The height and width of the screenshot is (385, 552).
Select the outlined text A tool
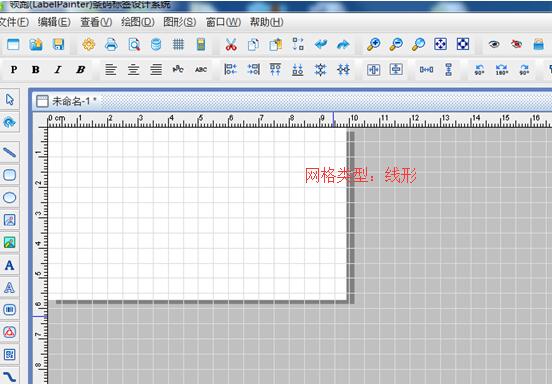[x=10, y=288]
